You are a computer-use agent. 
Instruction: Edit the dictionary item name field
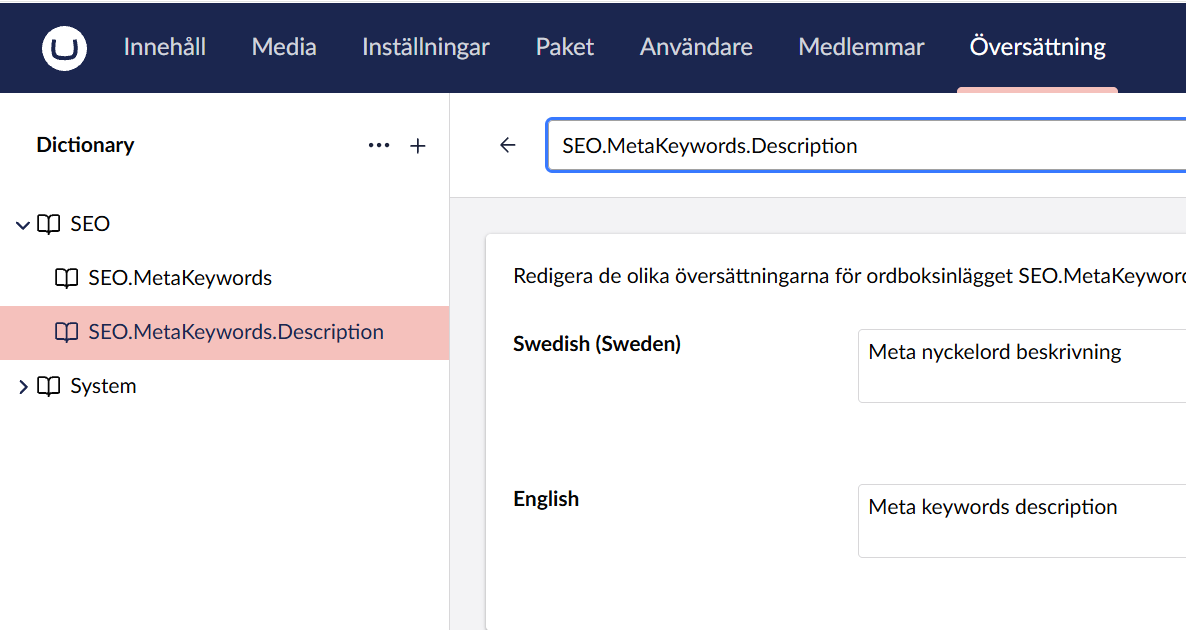tap(866, 145)
